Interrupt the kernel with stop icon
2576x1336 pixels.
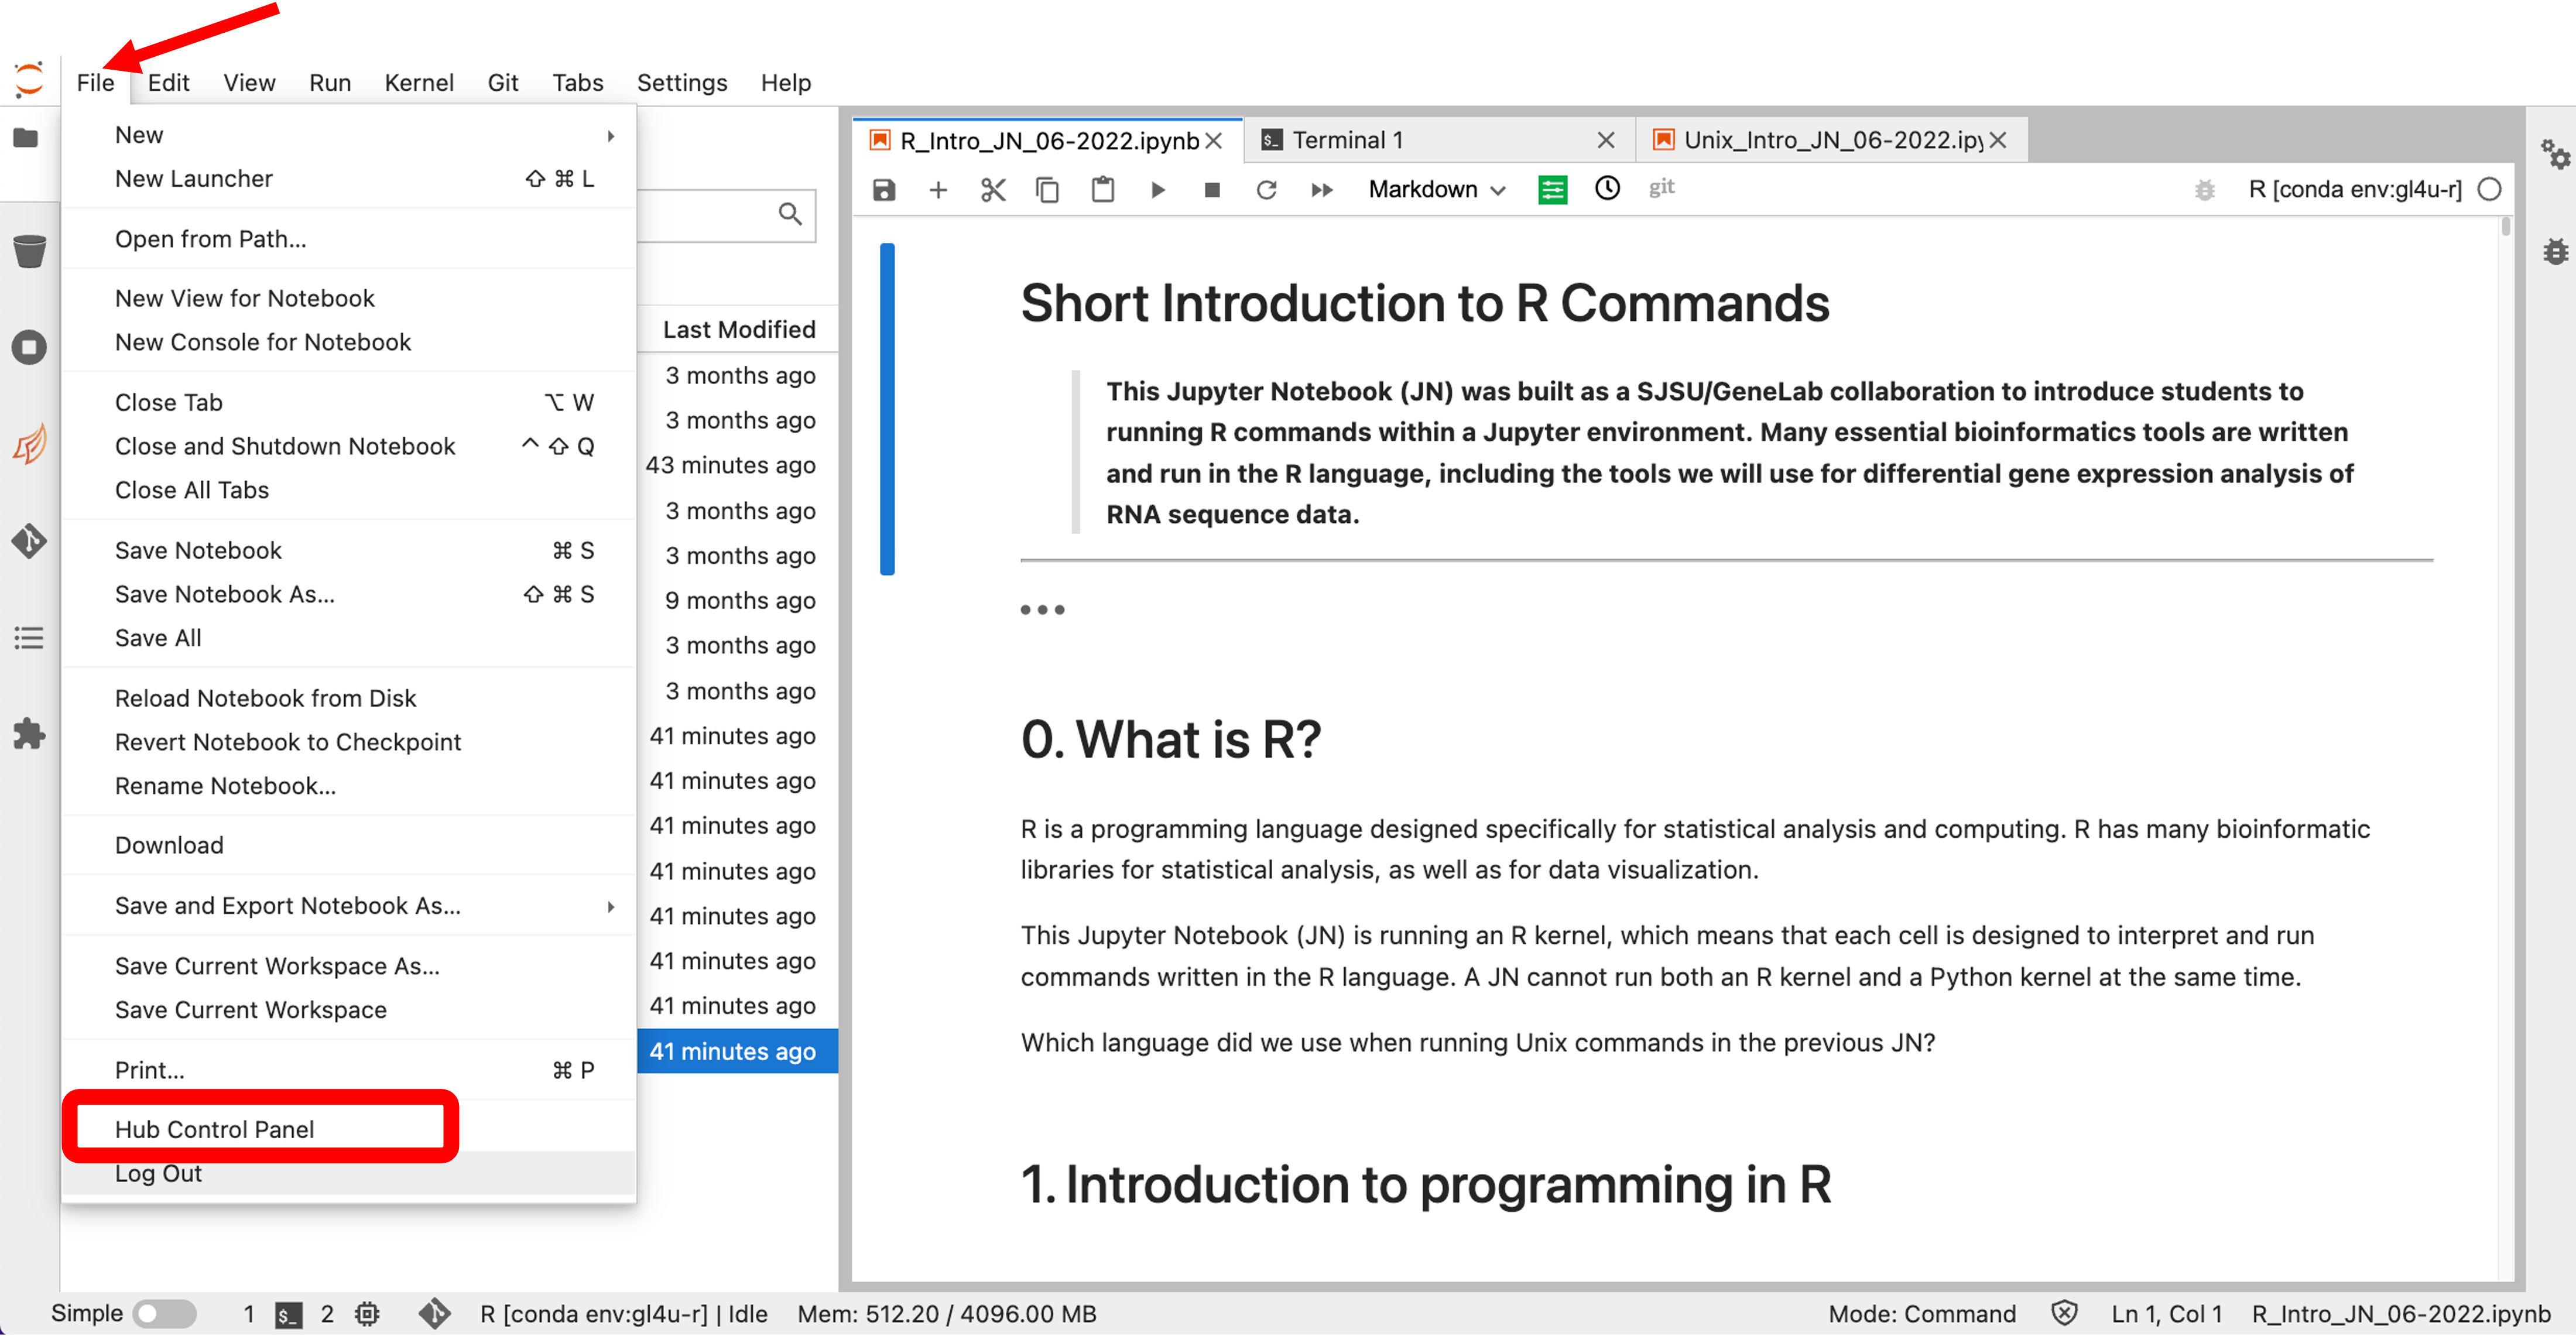pos(1212,190)
